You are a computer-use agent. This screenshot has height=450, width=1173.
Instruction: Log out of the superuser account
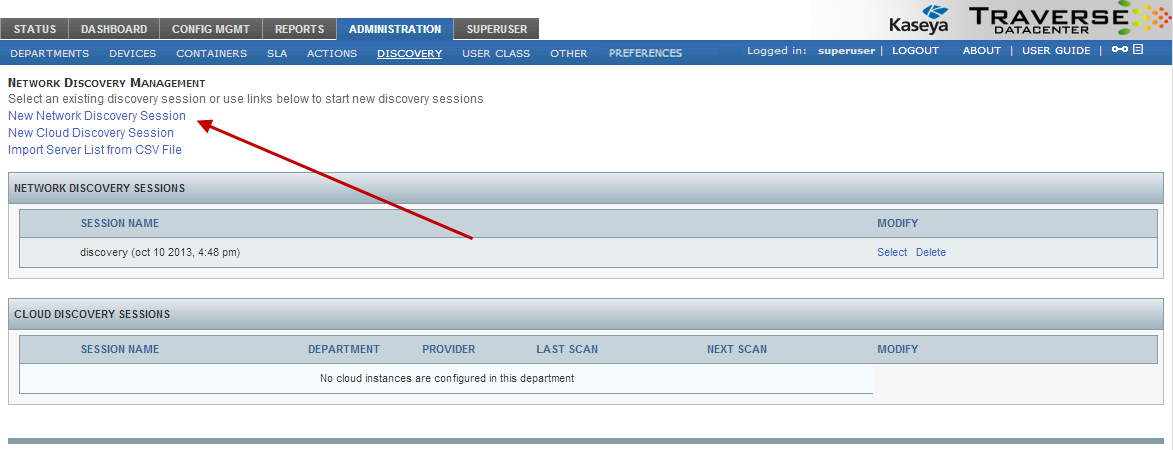[x=915, y=51]
